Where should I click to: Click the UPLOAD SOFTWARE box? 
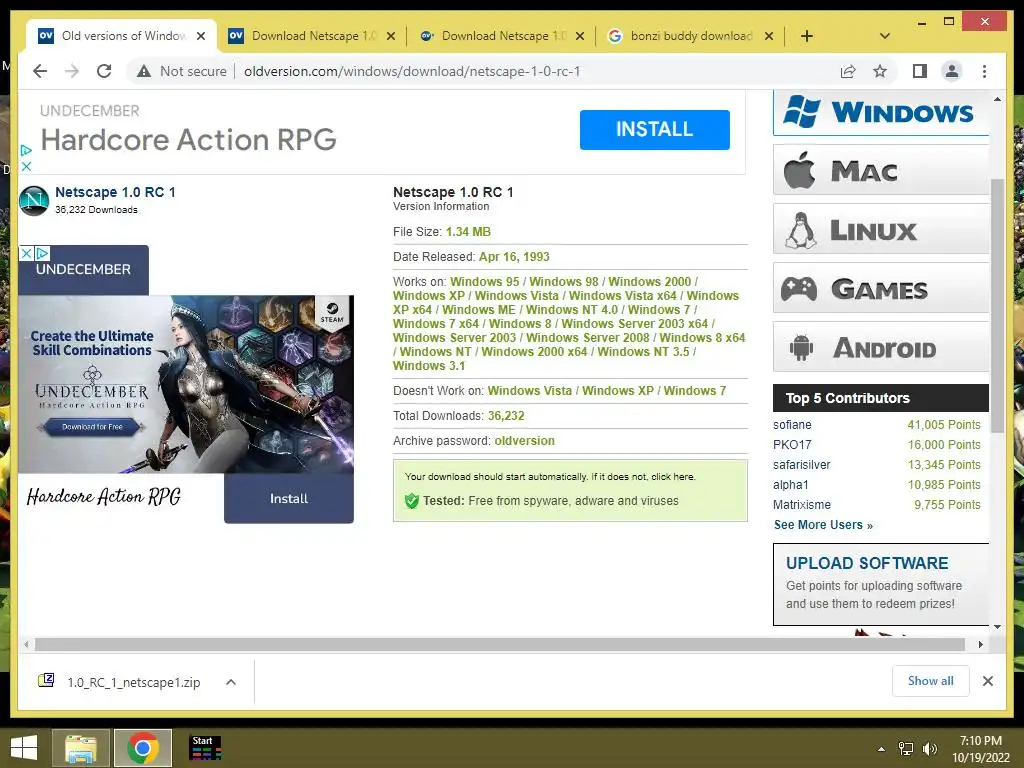coord(881,584)
